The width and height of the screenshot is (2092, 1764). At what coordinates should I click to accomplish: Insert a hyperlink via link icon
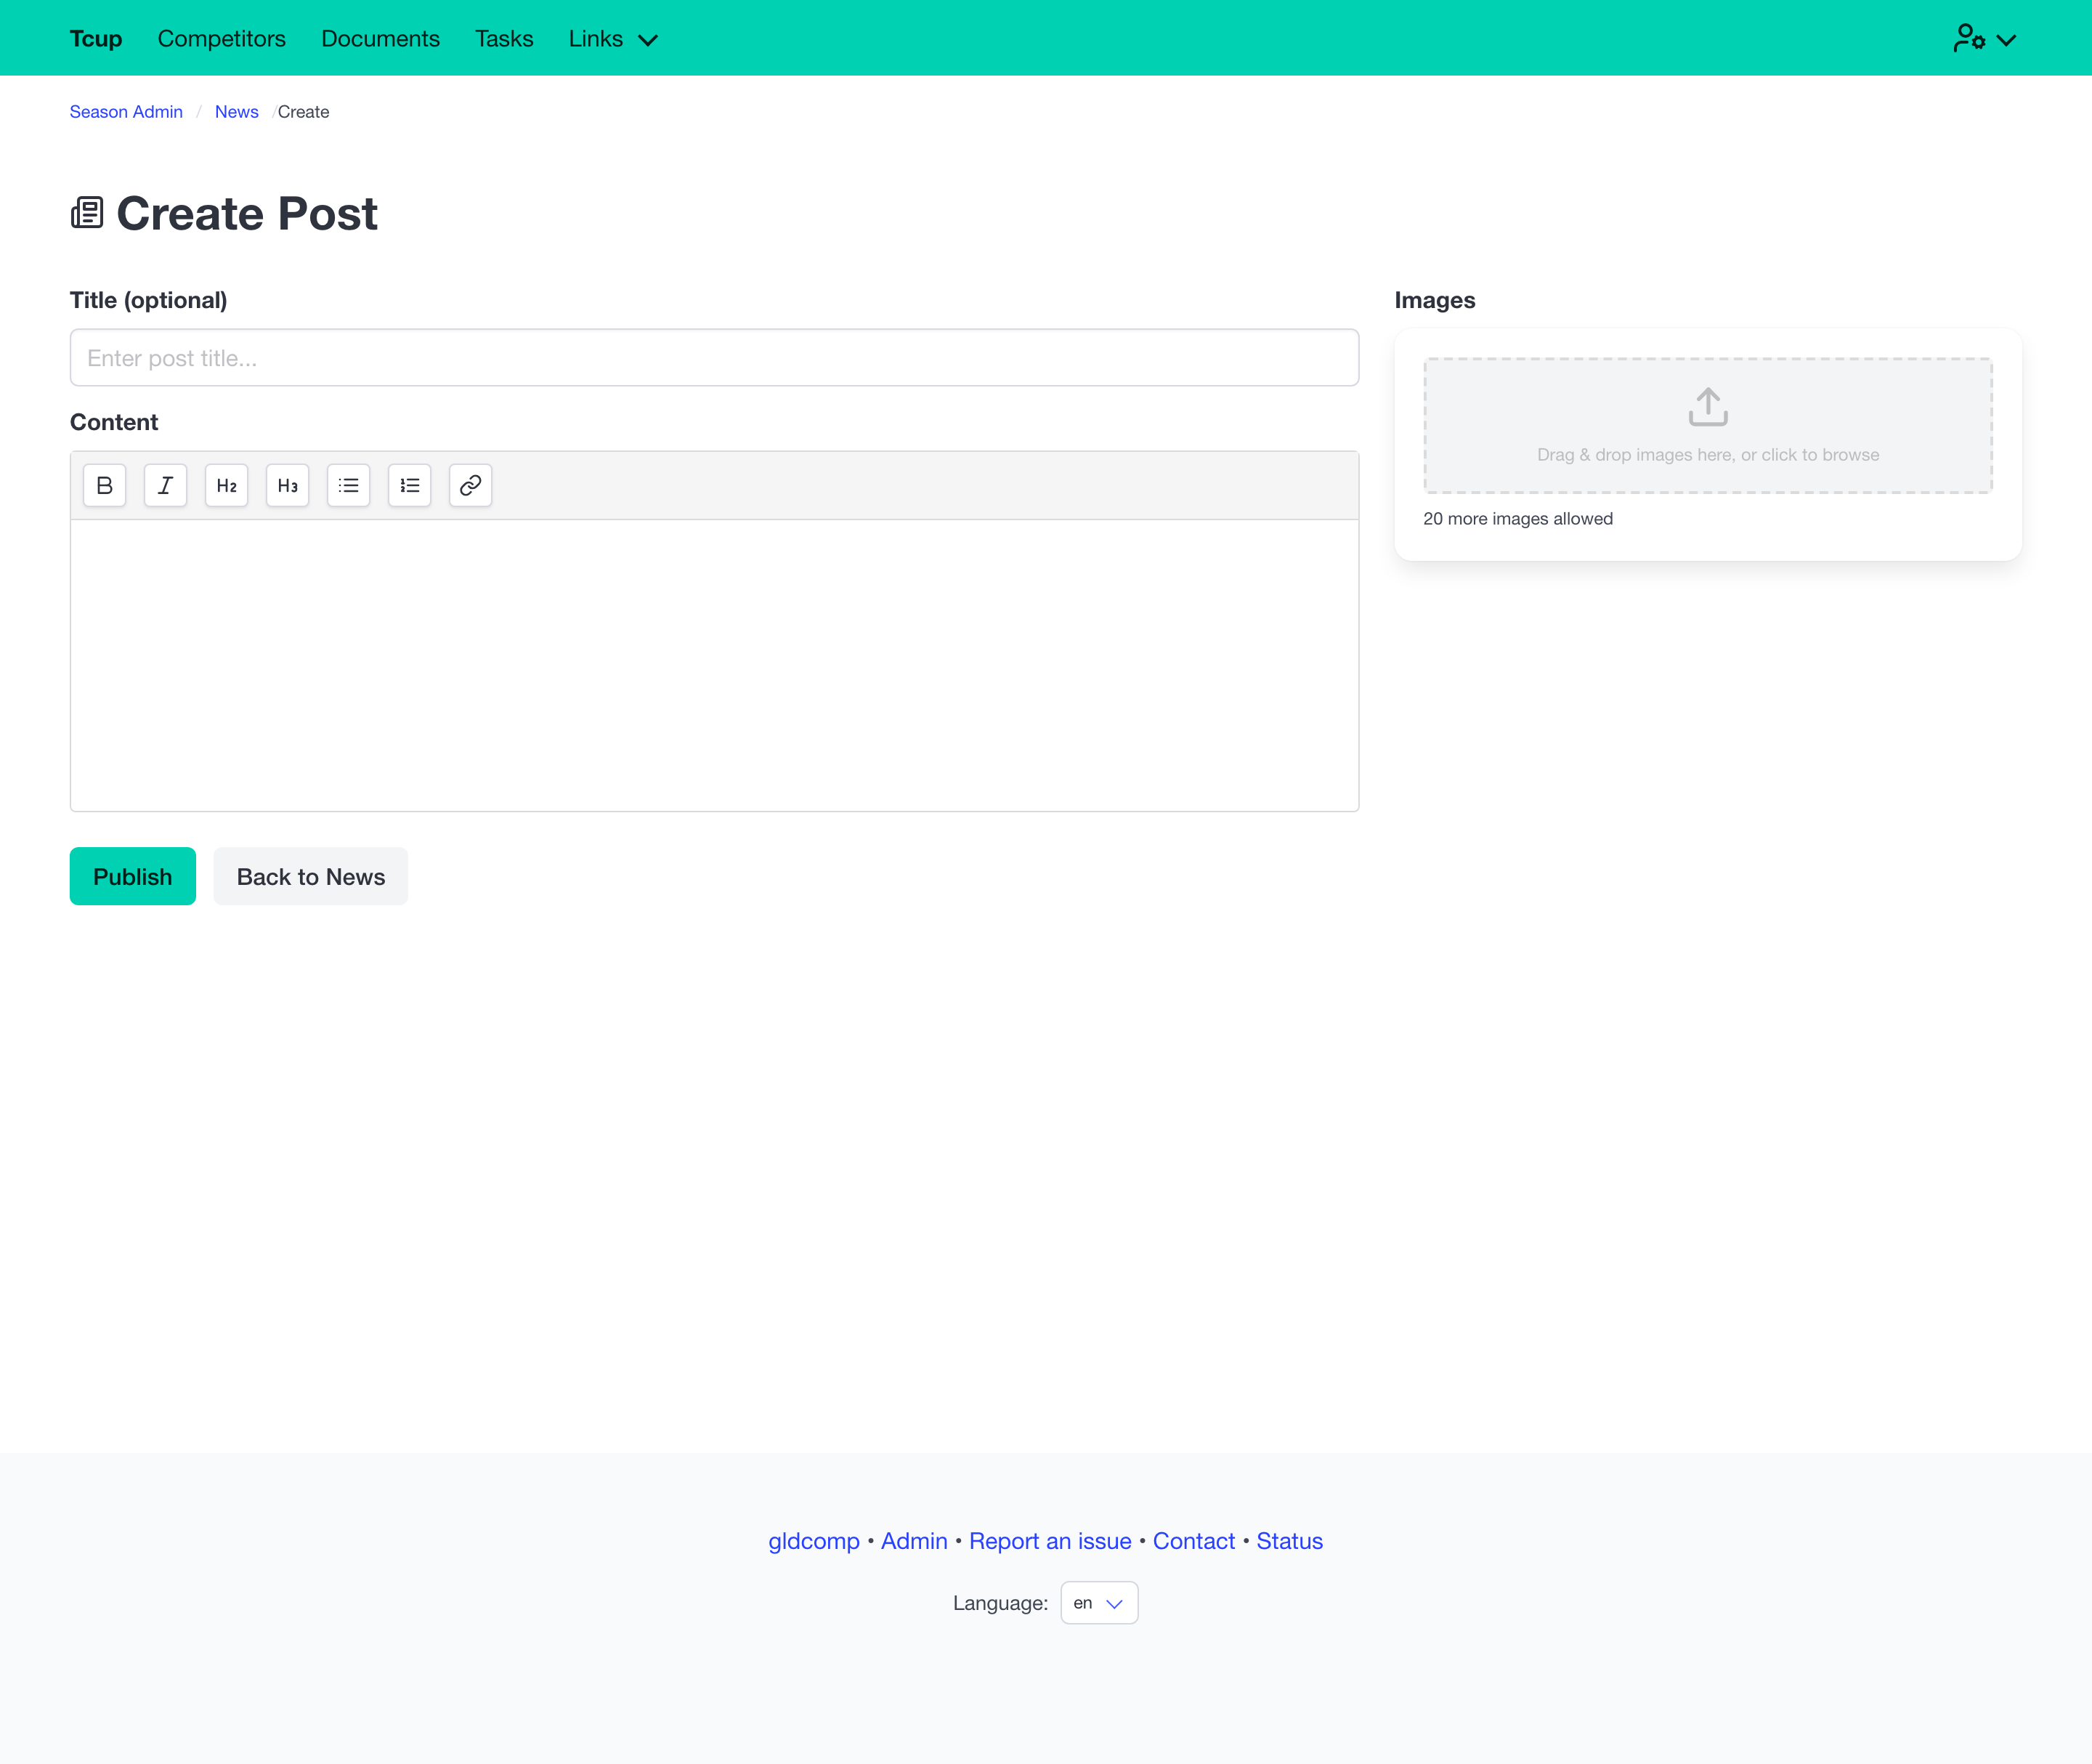point(470,485)
